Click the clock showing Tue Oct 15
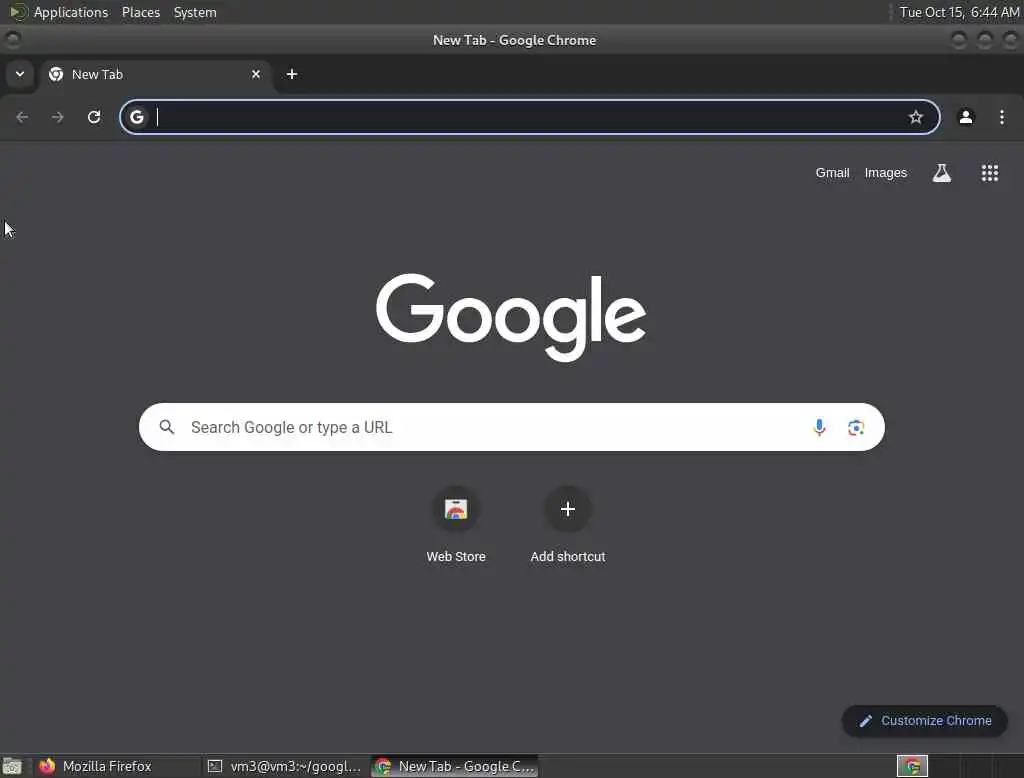1024x778 pixels. (x=959, y=12)
